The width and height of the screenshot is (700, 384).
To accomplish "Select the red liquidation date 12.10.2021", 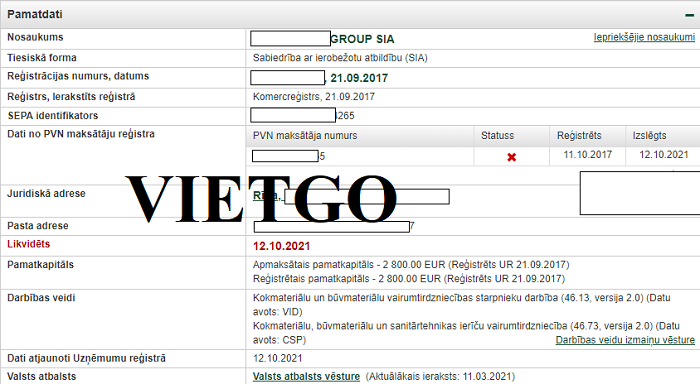I will 281,246.
